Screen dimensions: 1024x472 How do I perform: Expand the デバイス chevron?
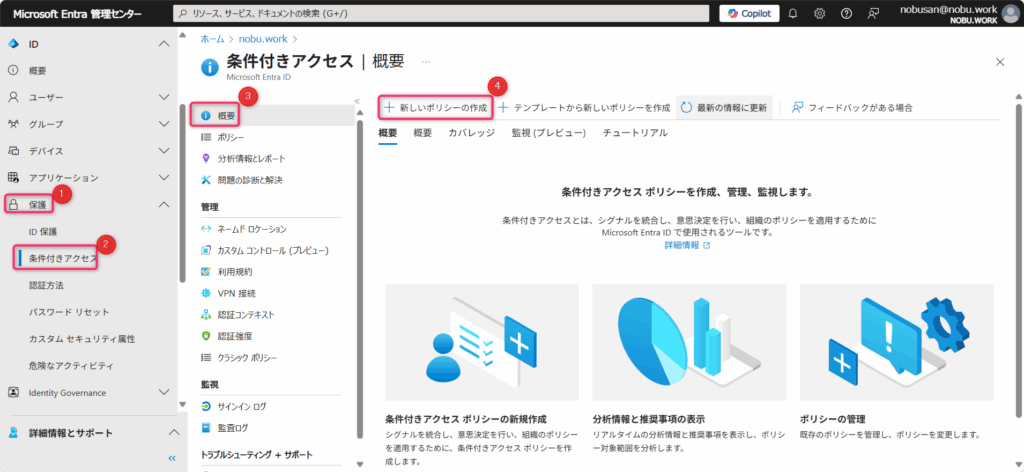tap(165, 151)
